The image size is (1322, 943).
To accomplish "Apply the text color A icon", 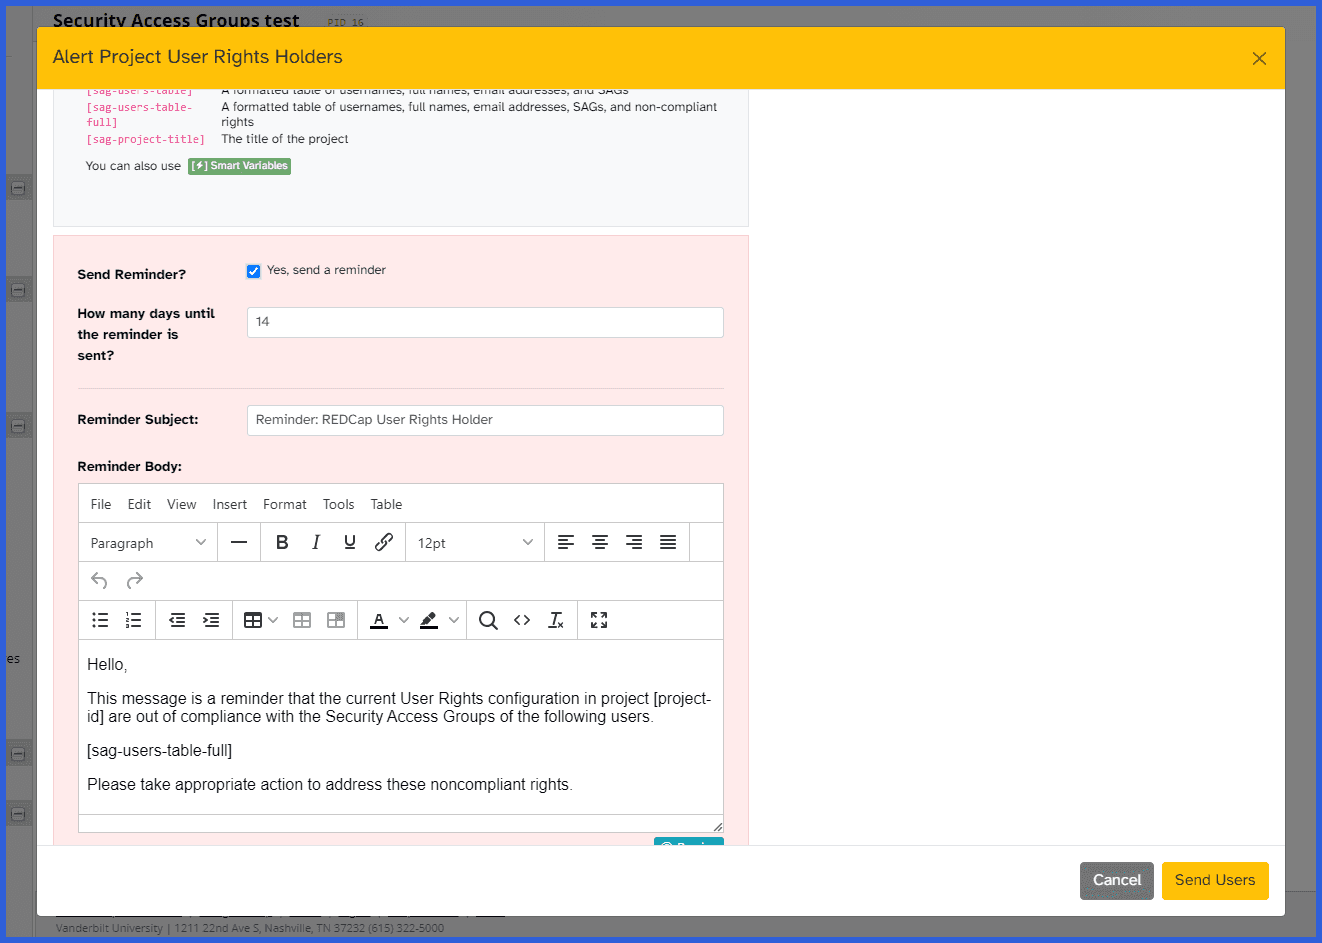I will pos(379,620).
